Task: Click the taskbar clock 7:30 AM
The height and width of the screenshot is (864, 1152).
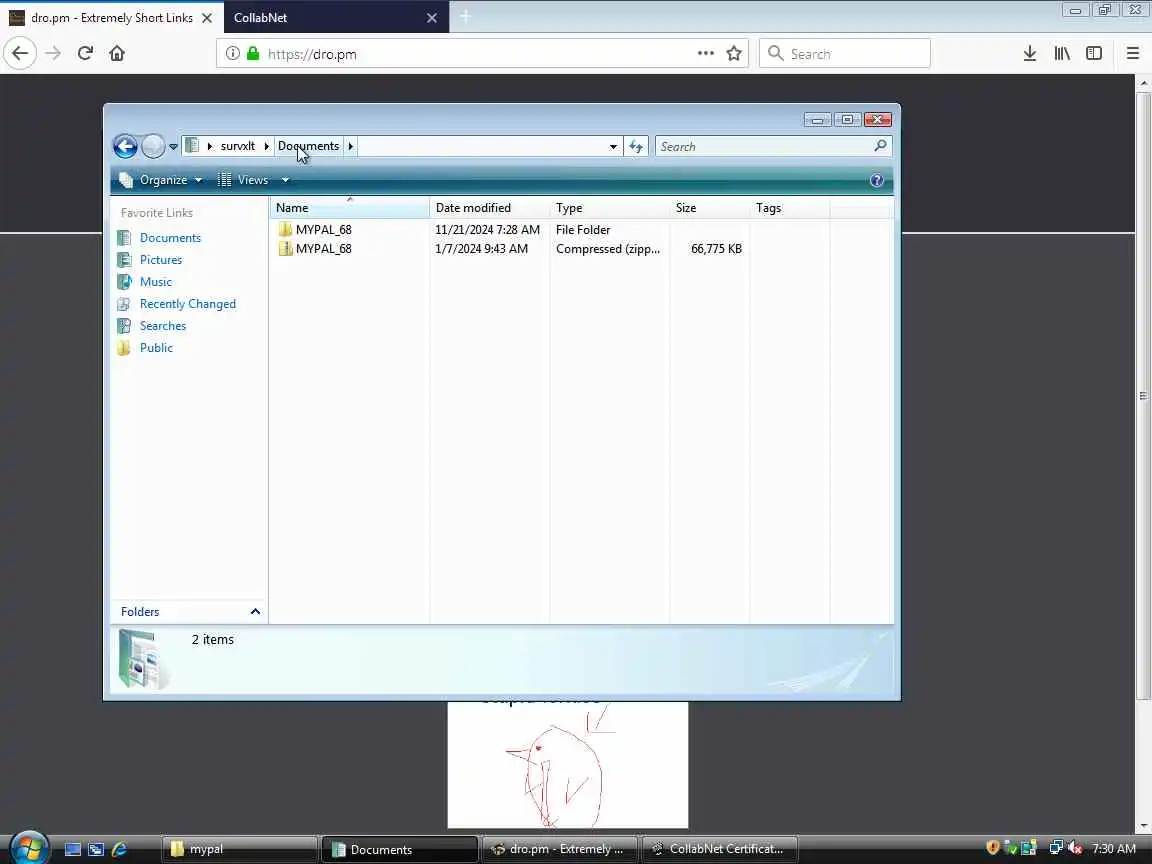Action: tap(1114, 849)
